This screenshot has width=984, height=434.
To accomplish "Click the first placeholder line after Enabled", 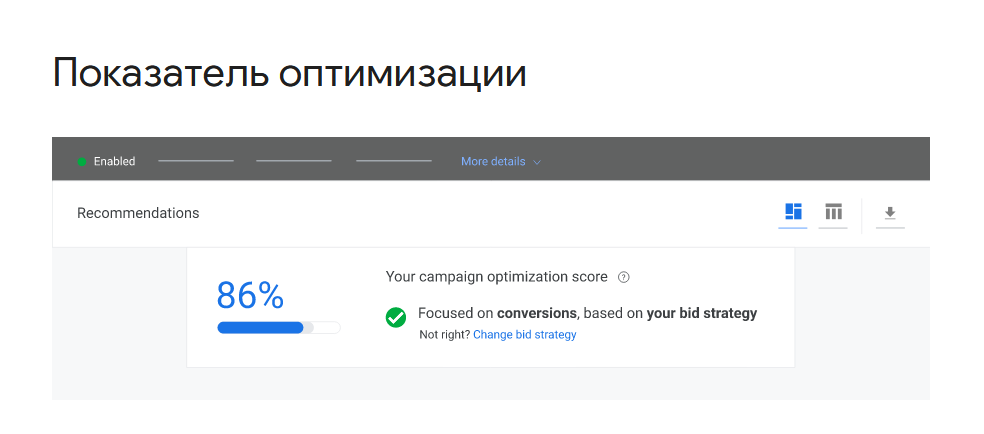I will (196, 161).
